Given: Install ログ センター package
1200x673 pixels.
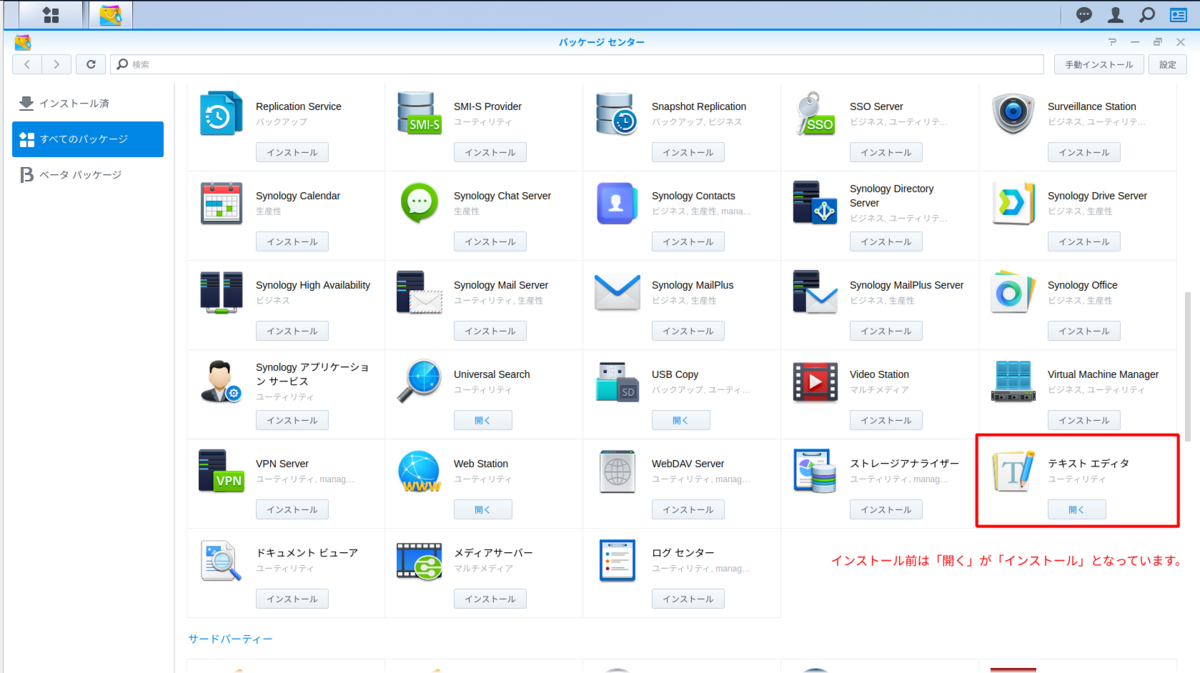Looking at the screenshot, I should point(688,599).
